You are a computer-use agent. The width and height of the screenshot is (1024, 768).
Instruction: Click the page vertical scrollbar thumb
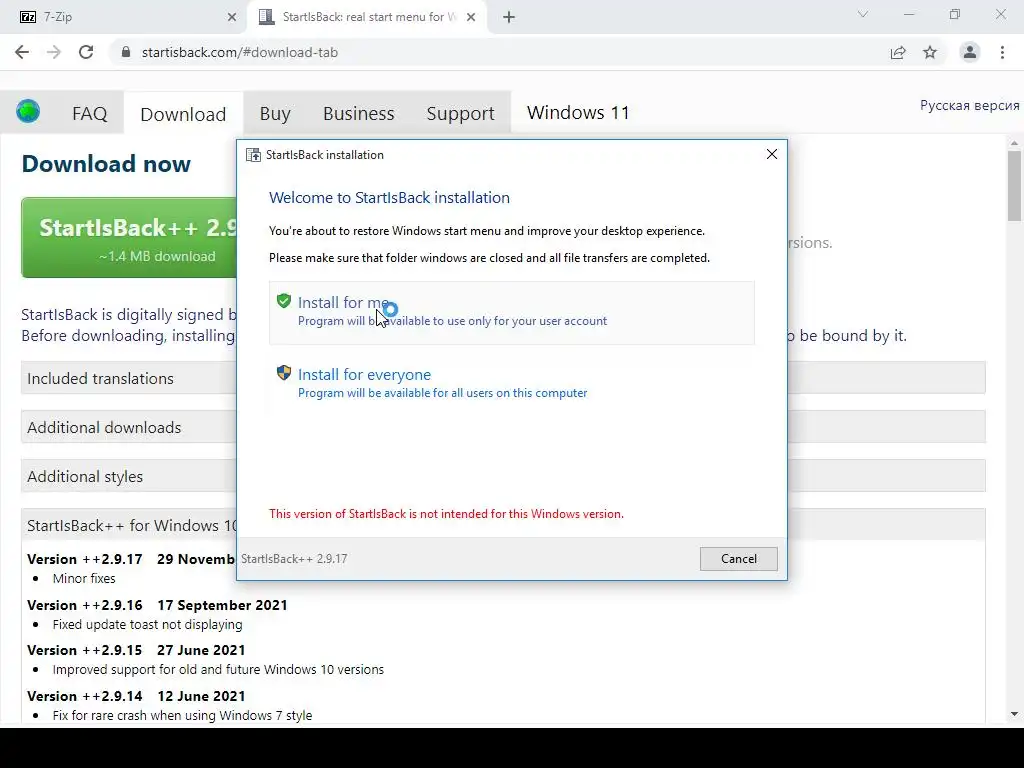(1014, 185)
